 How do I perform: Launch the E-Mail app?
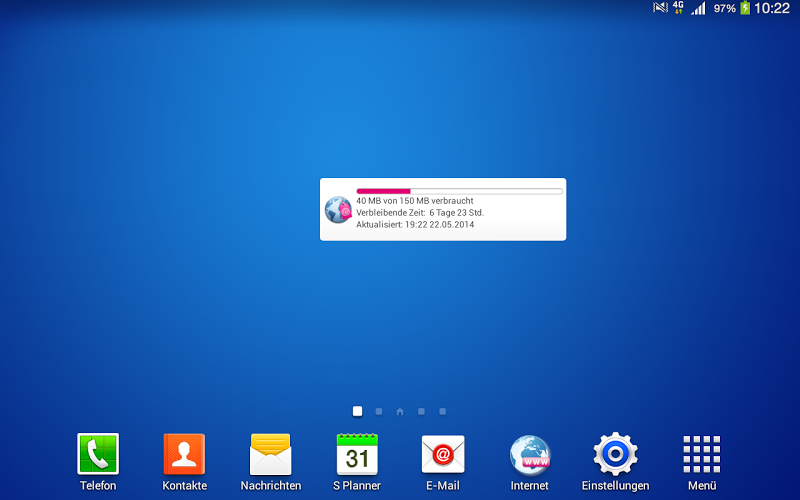[x=443, y=454]
